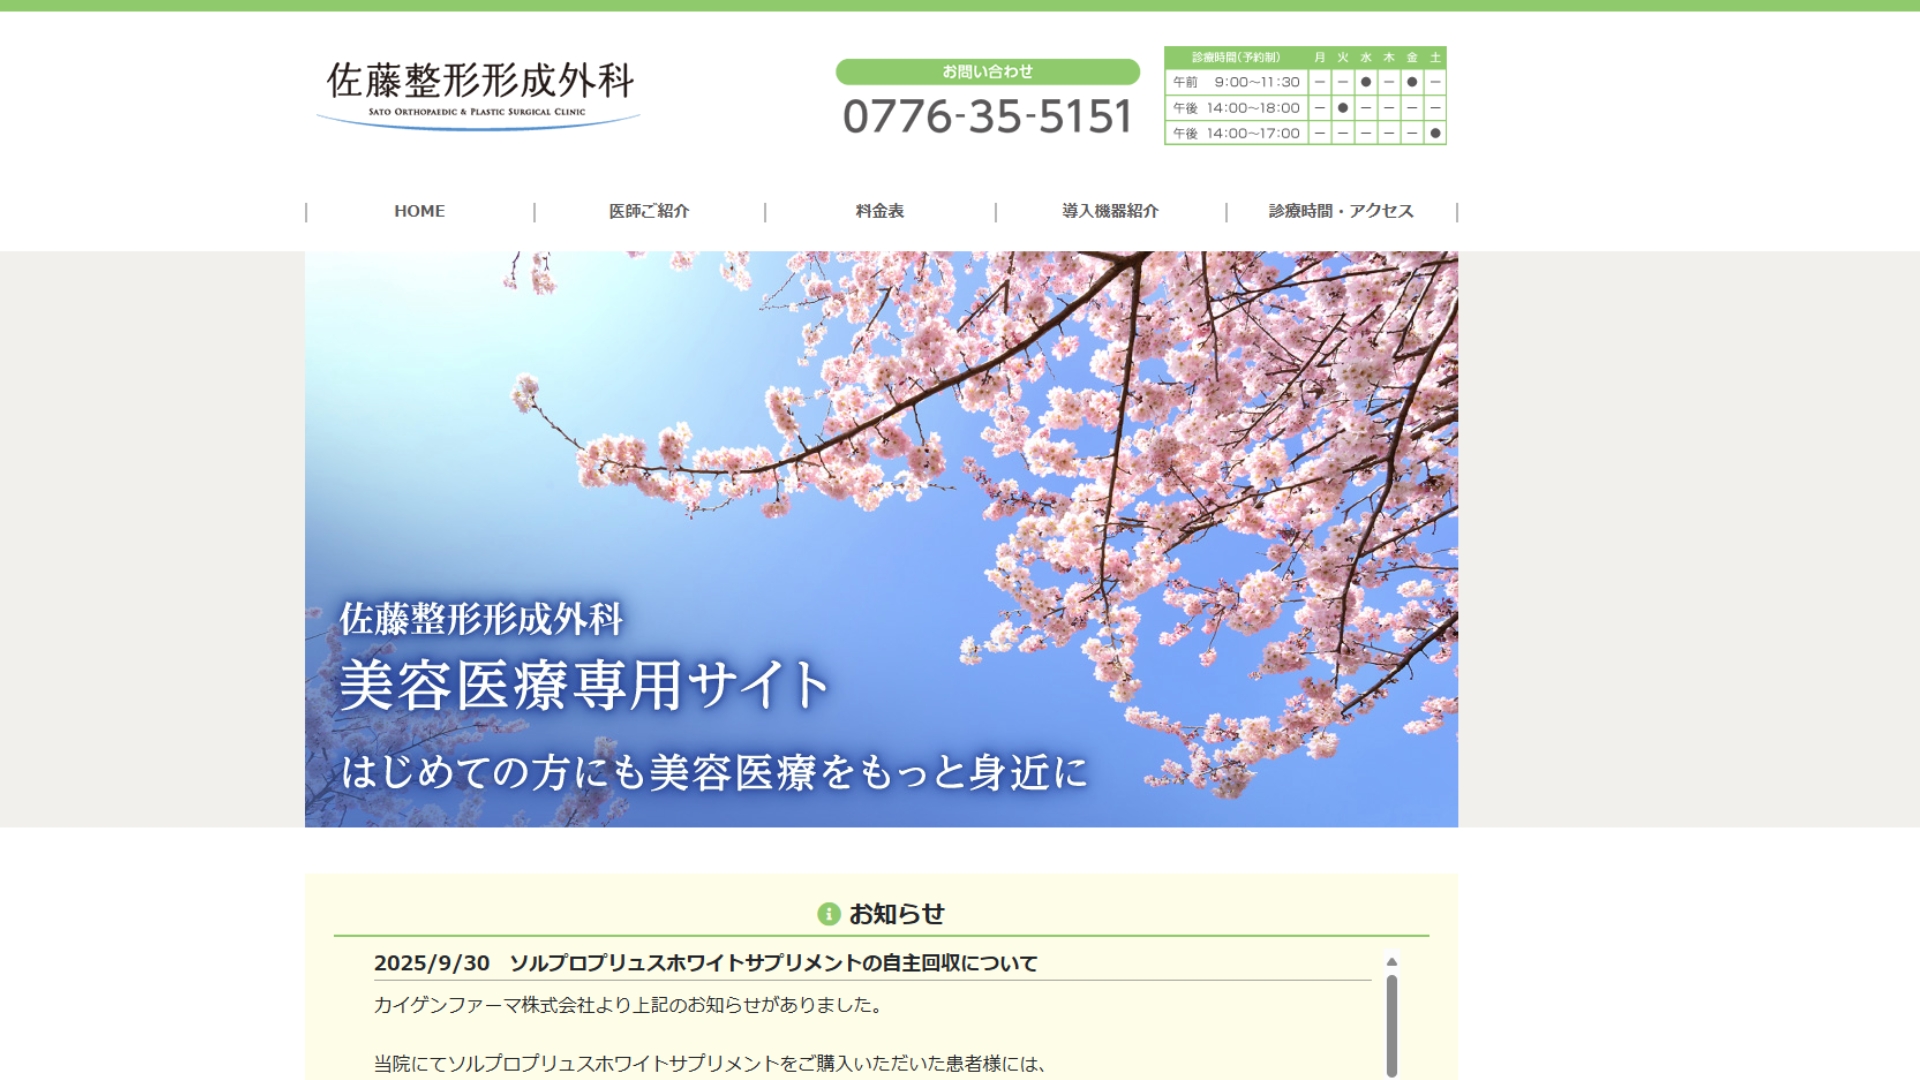Open the 導入機器紹介 equipment page

coord(1108,210)
